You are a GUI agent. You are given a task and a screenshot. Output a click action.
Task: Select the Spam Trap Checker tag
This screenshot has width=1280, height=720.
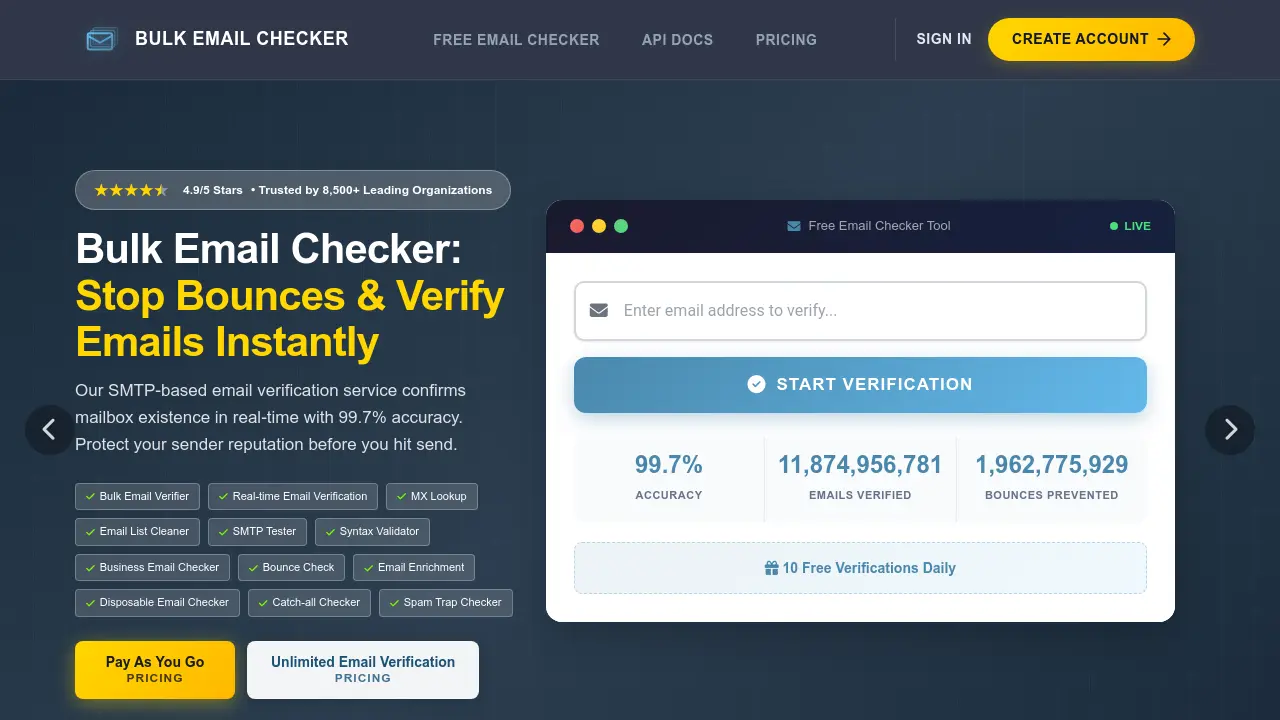[446, 603]
